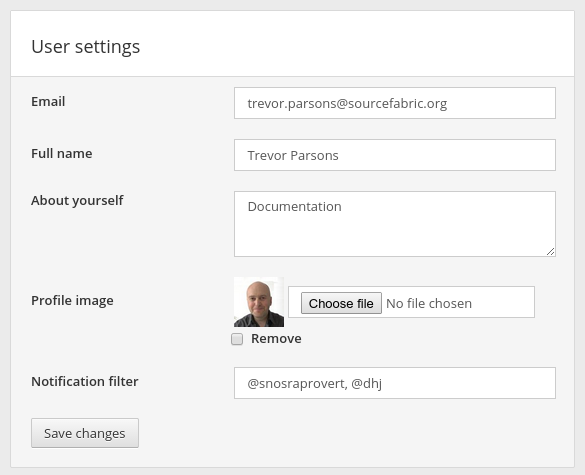
Task: Click the textarea resize grip corner
Action: [x=551, y=252]
